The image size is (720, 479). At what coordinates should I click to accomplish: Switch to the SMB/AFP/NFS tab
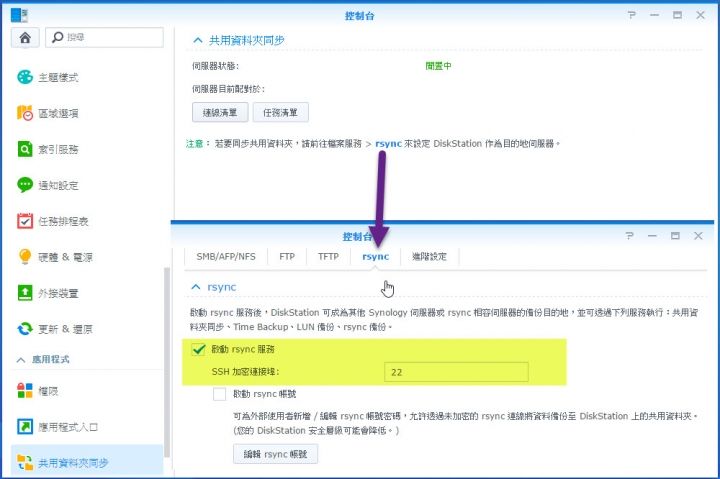click(x=226, y=257)
